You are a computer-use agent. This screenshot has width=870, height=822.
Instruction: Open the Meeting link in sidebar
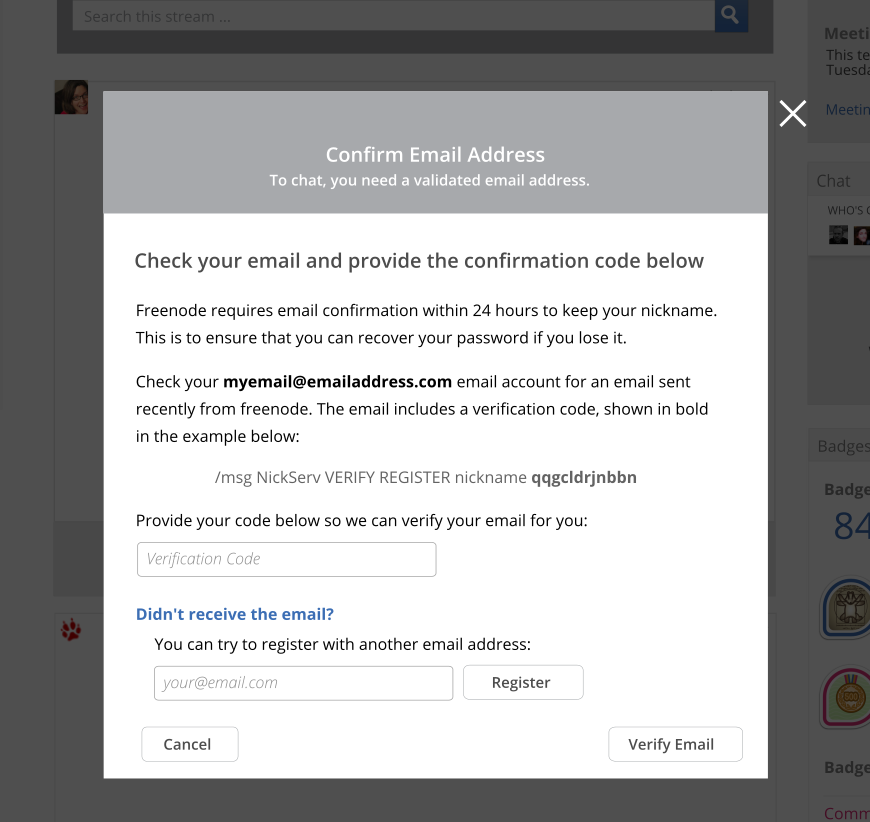click(847, 109)
